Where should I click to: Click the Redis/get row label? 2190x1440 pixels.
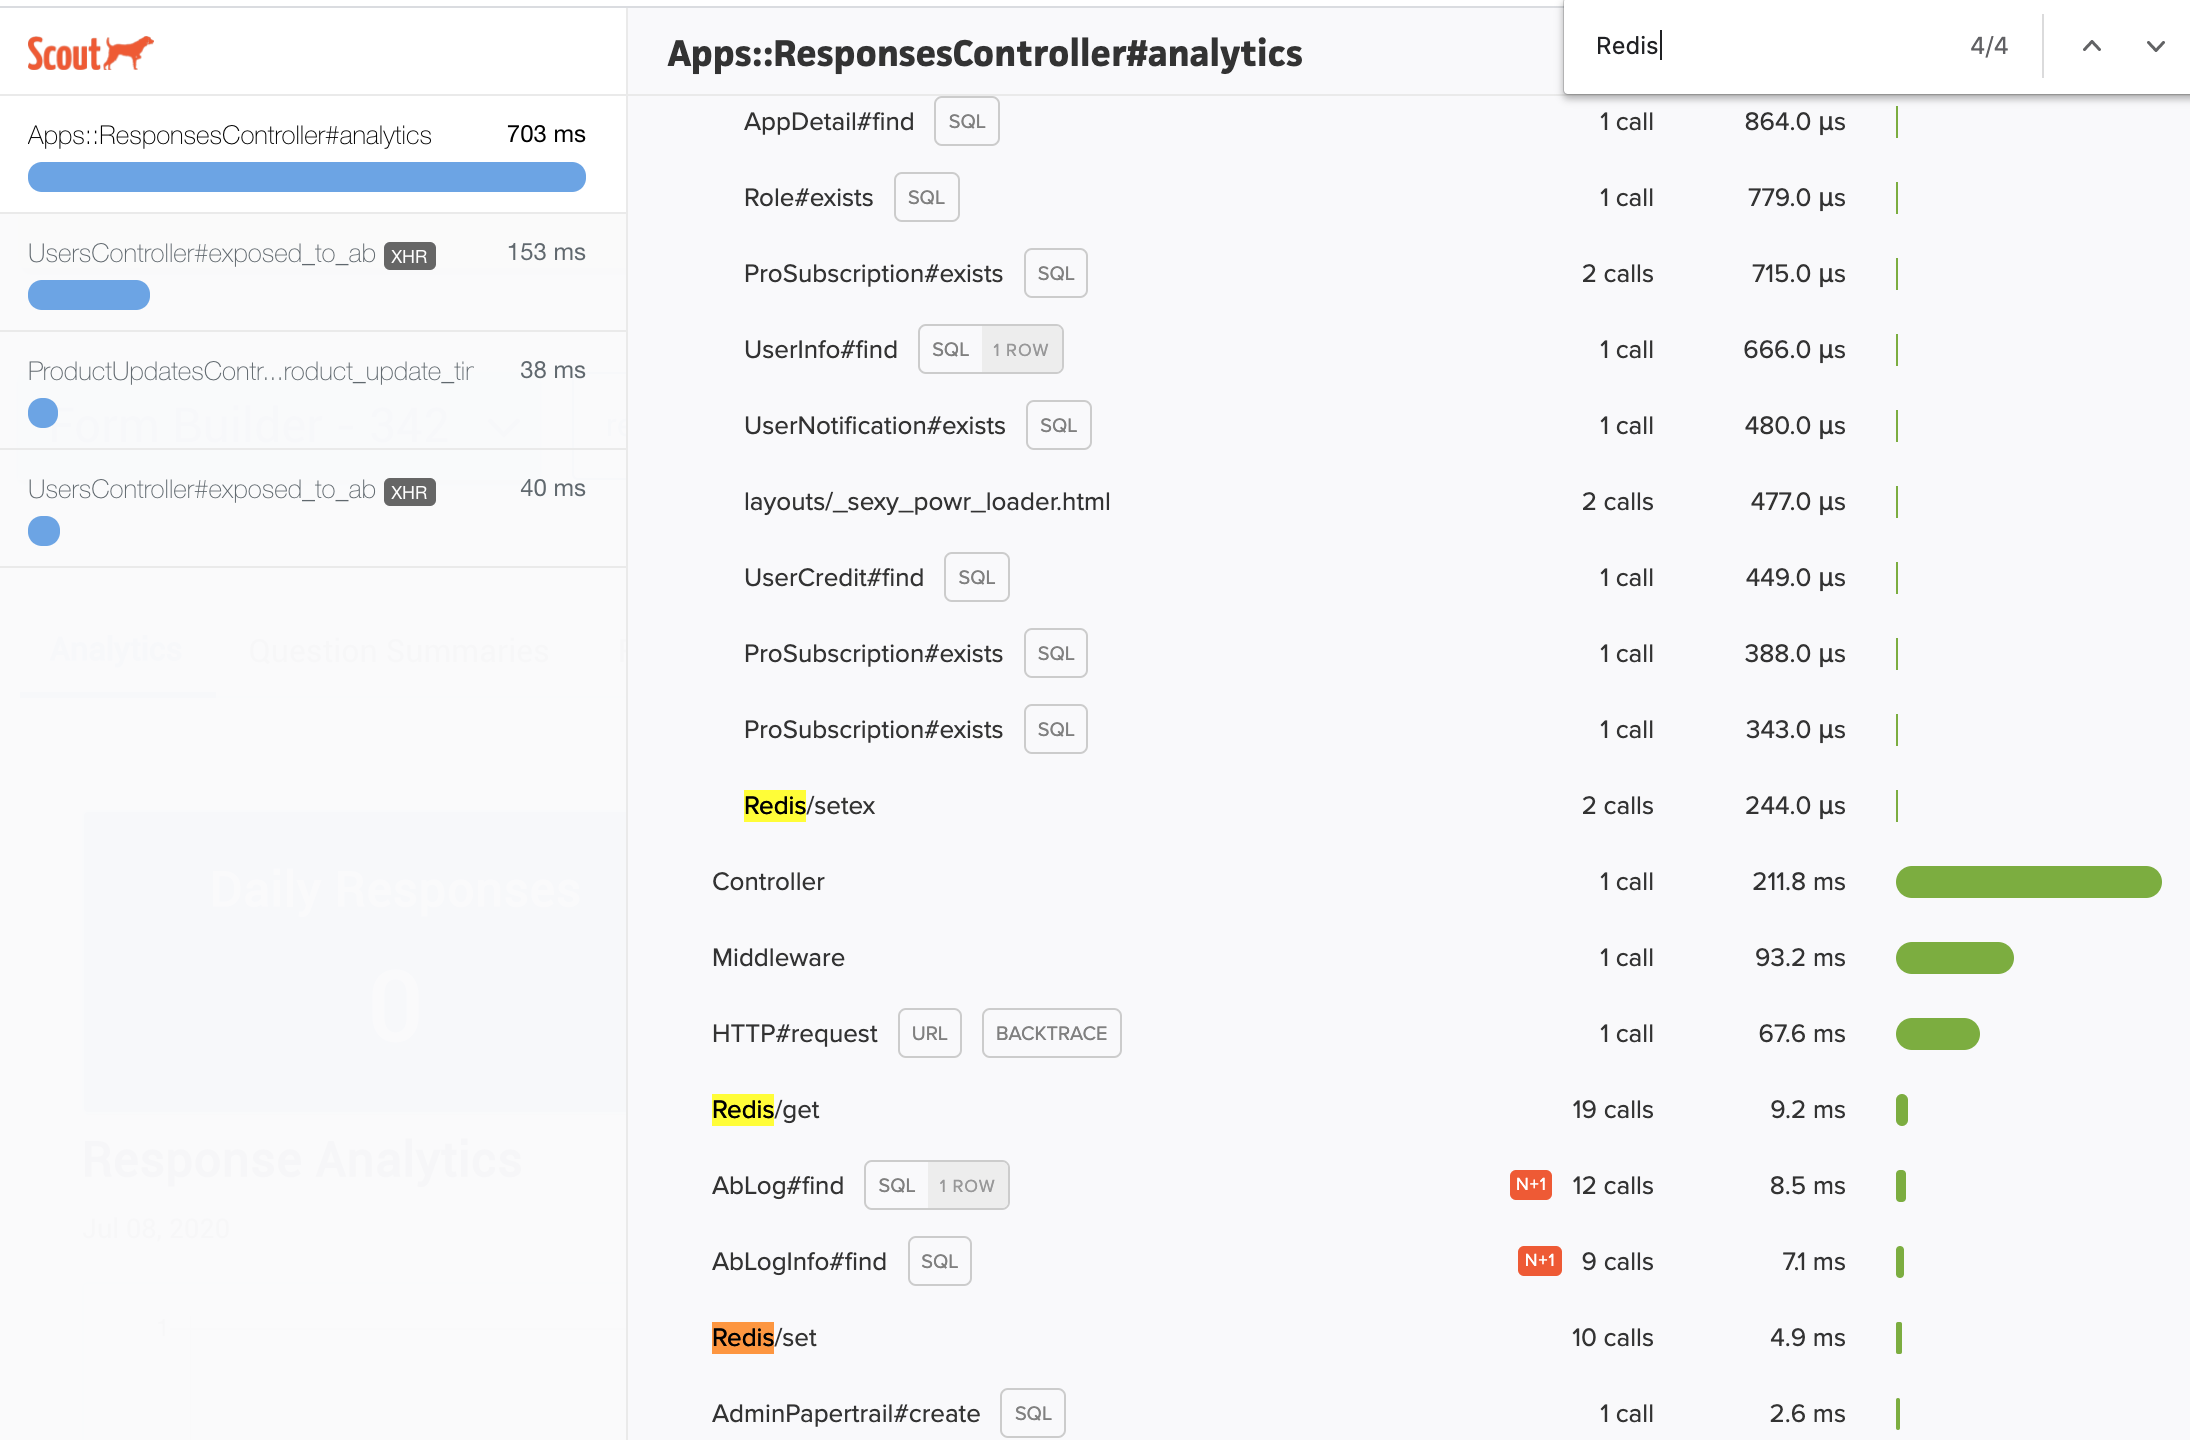[x=765, y=1110]
